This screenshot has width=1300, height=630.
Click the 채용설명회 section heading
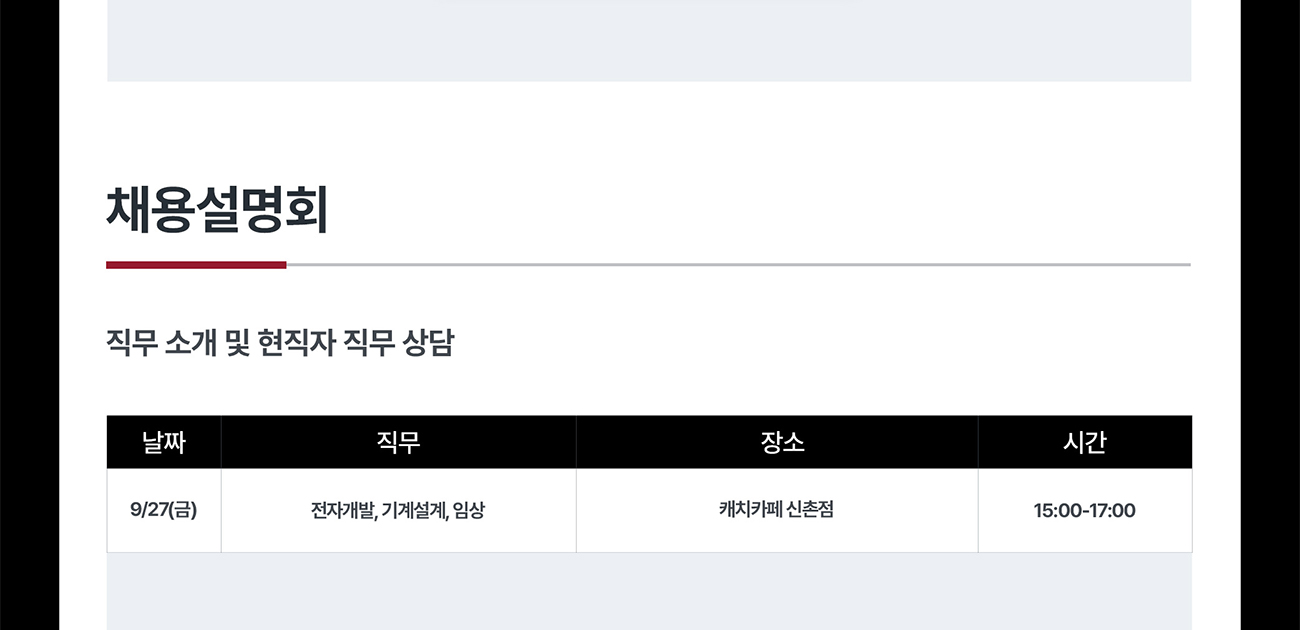[217, 211]
